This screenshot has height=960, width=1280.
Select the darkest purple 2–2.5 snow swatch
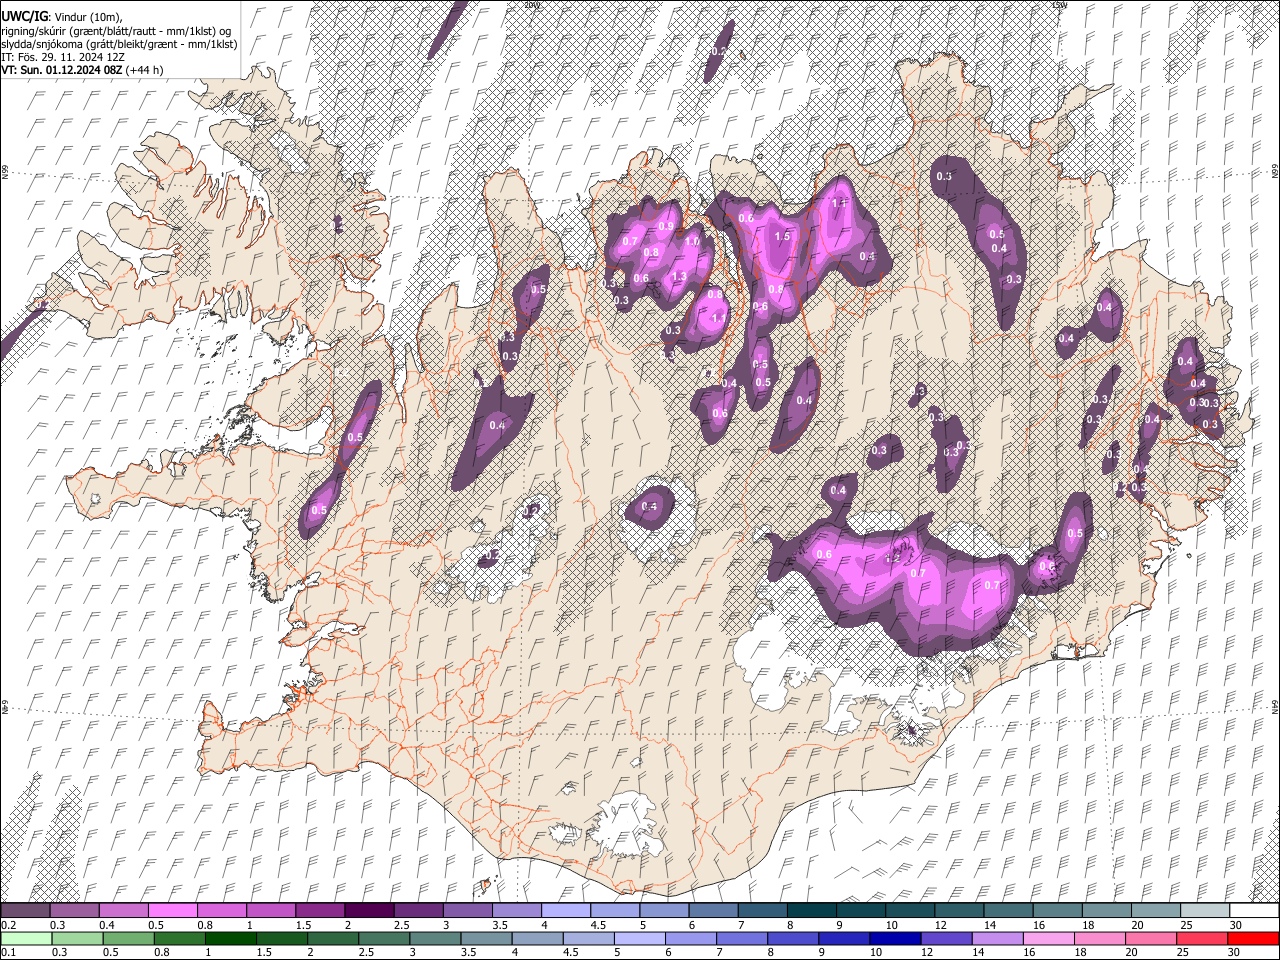click(x=369, y=911)
